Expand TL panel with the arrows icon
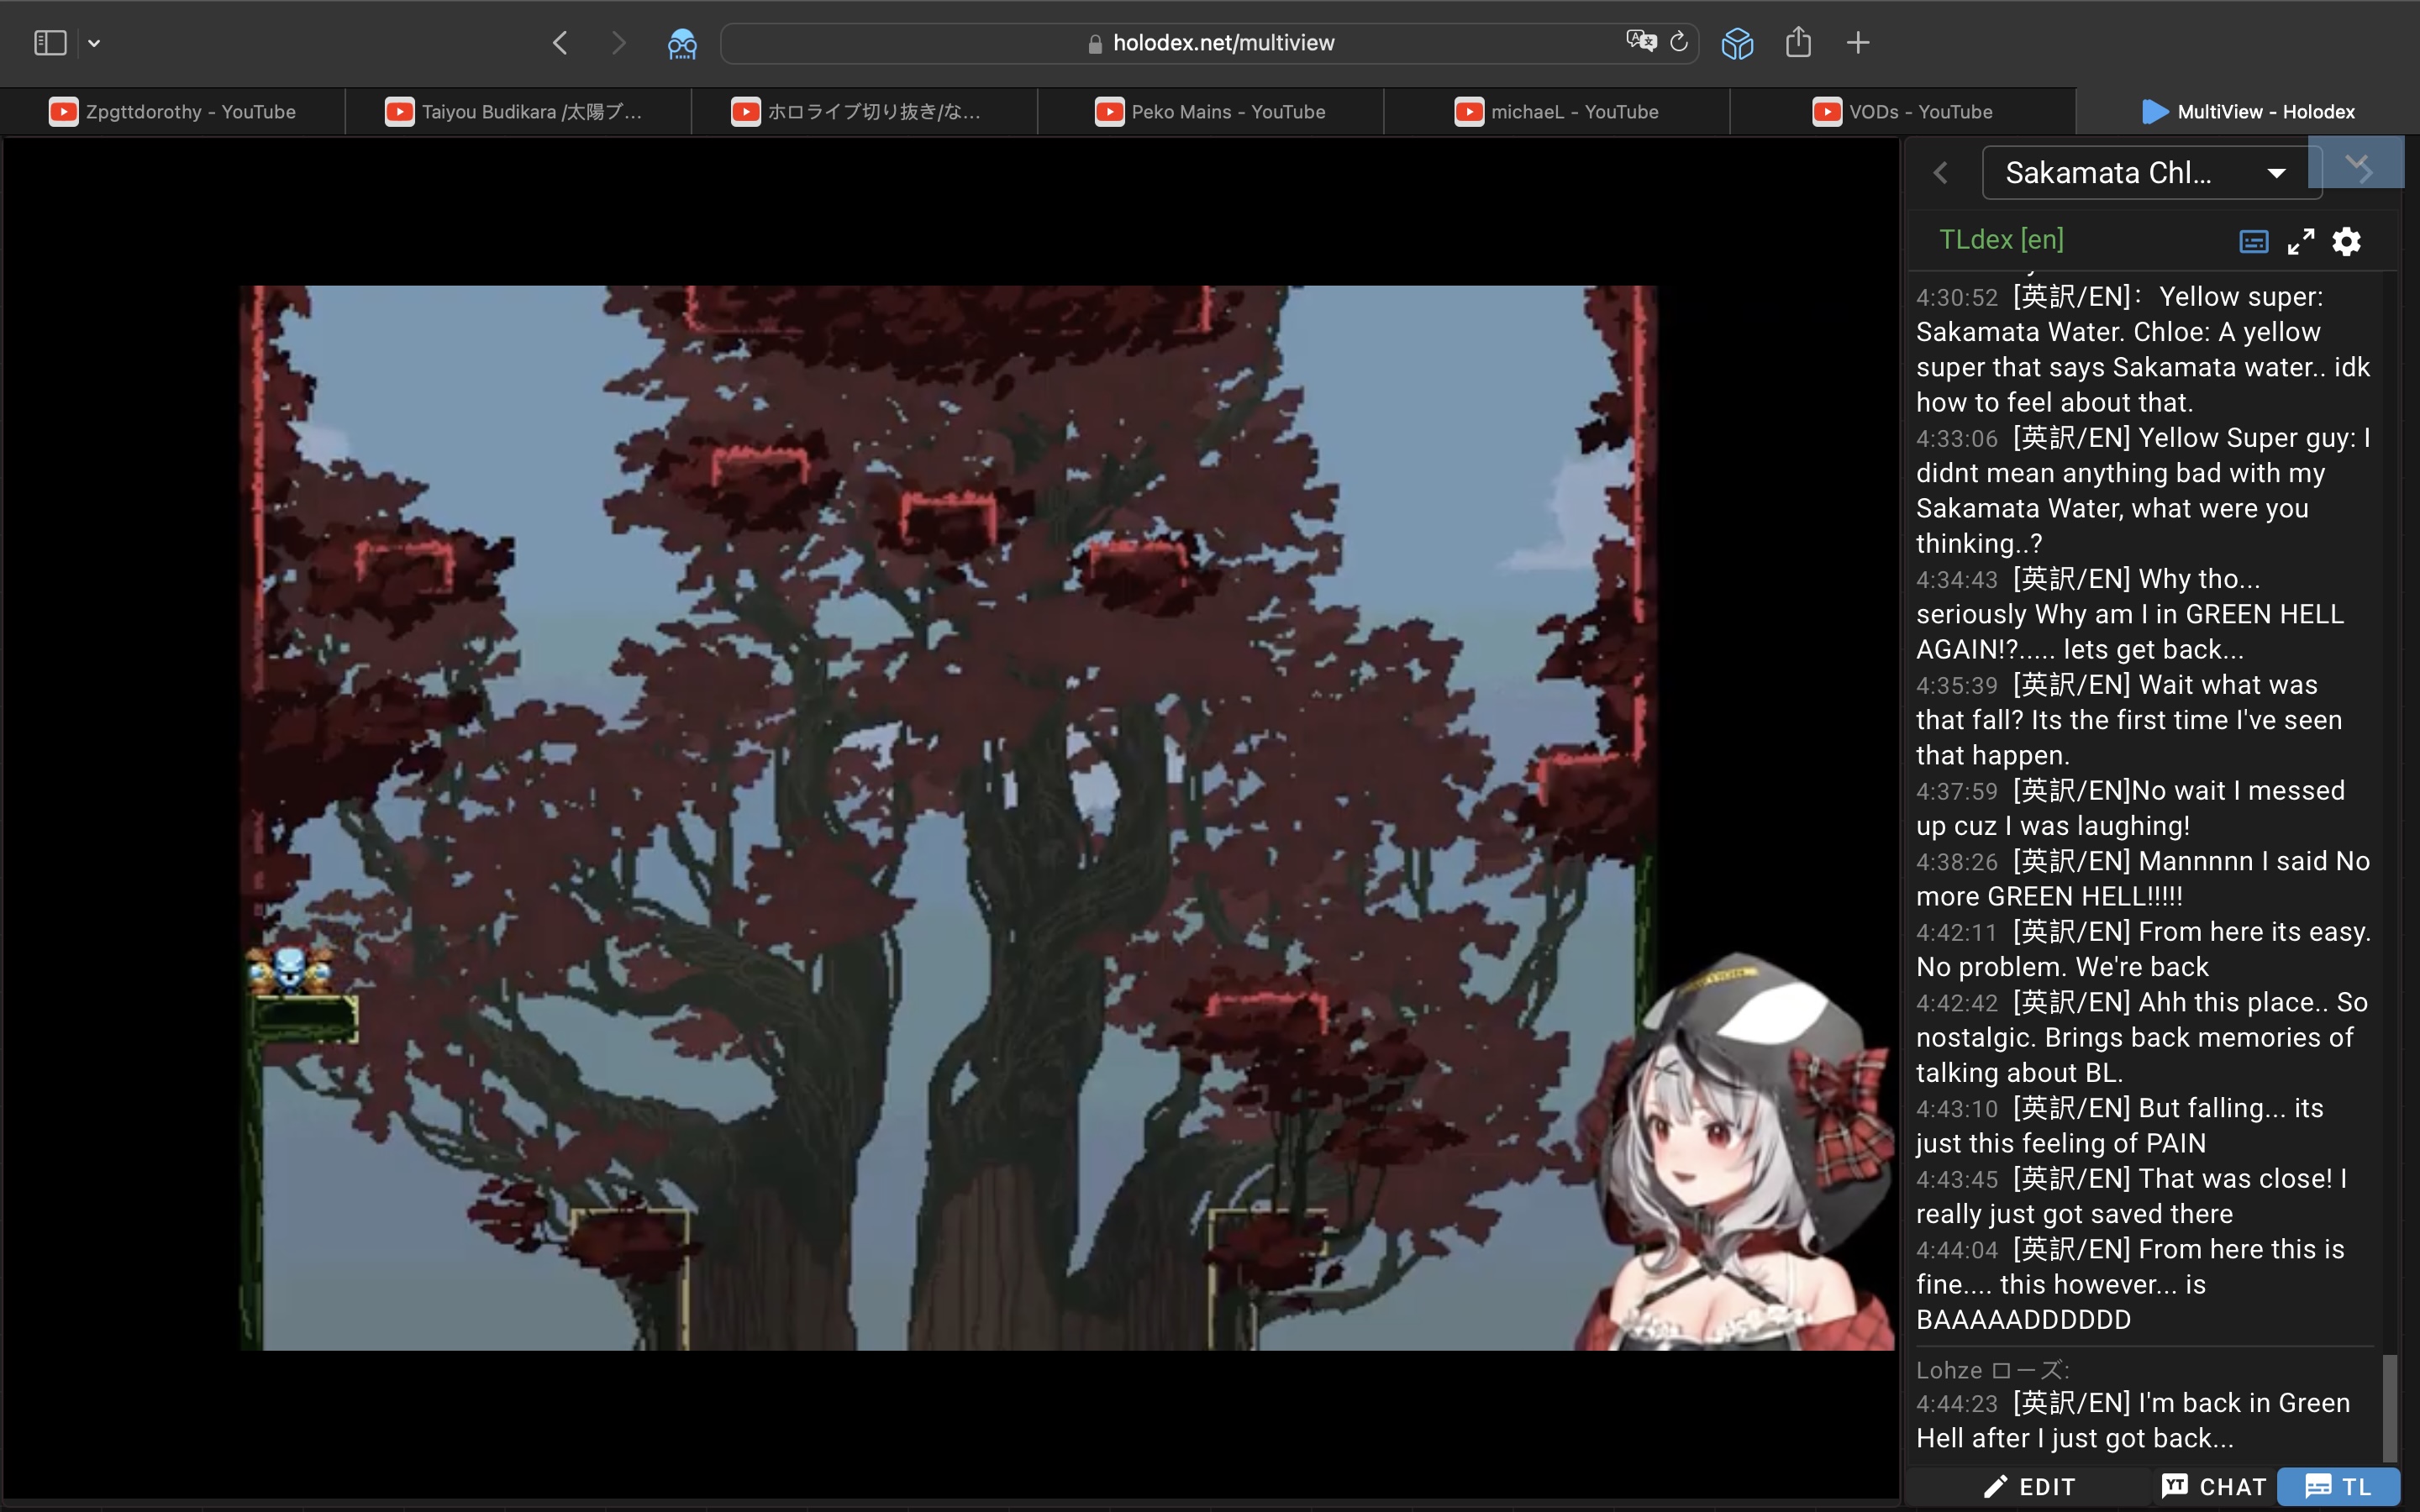 tap(2300, 241)
